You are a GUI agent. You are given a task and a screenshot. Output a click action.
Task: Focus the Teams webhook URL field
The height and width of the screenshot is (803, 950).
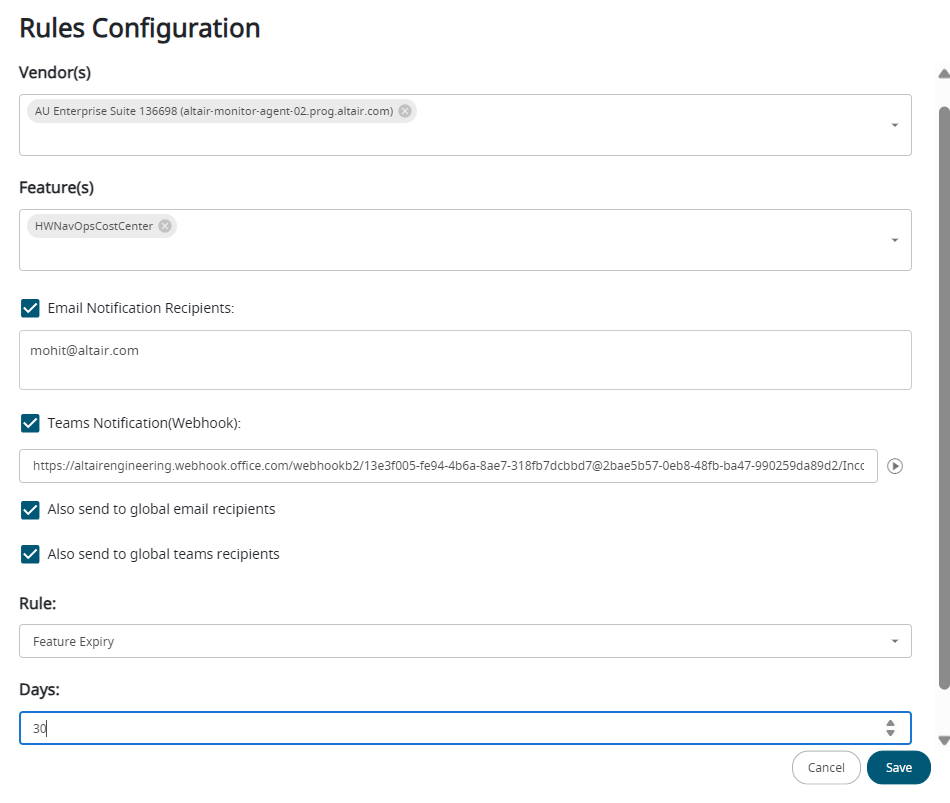point(448,466)
